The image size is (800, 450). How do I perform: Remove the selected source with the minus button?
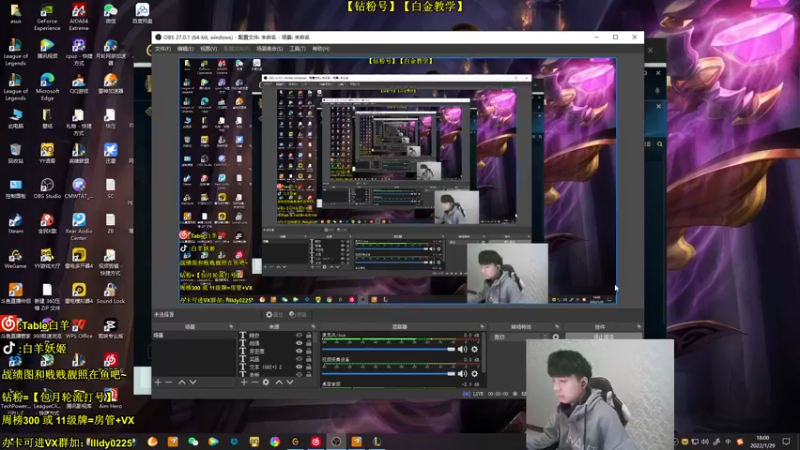(255, 382)
